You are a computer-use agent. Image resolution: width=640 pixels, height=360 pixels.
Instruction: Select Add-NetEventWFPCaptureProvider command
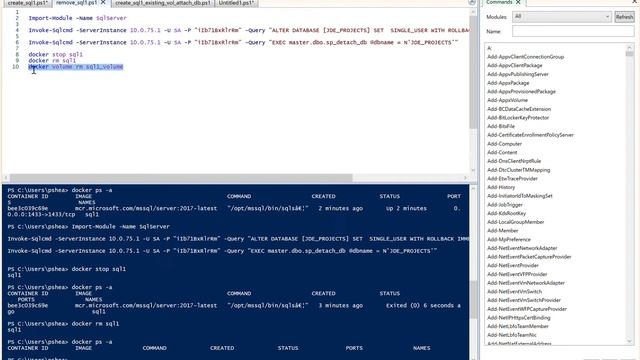tap(527, 309)
